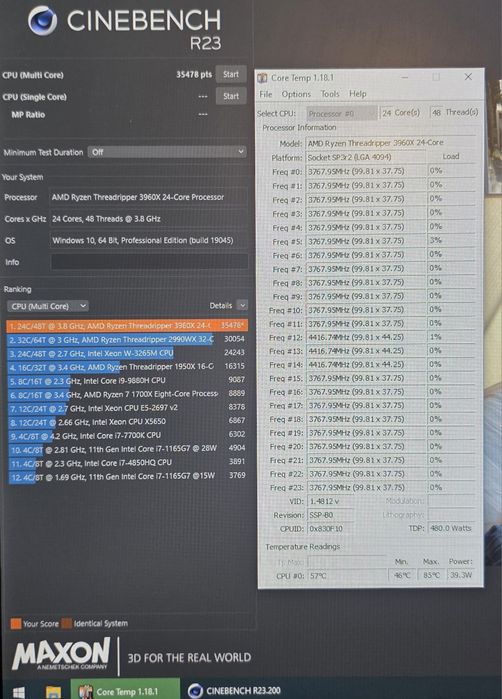Click the Maxon logo
This screenshot has width=502, height=699.
(x=61, y=654)
